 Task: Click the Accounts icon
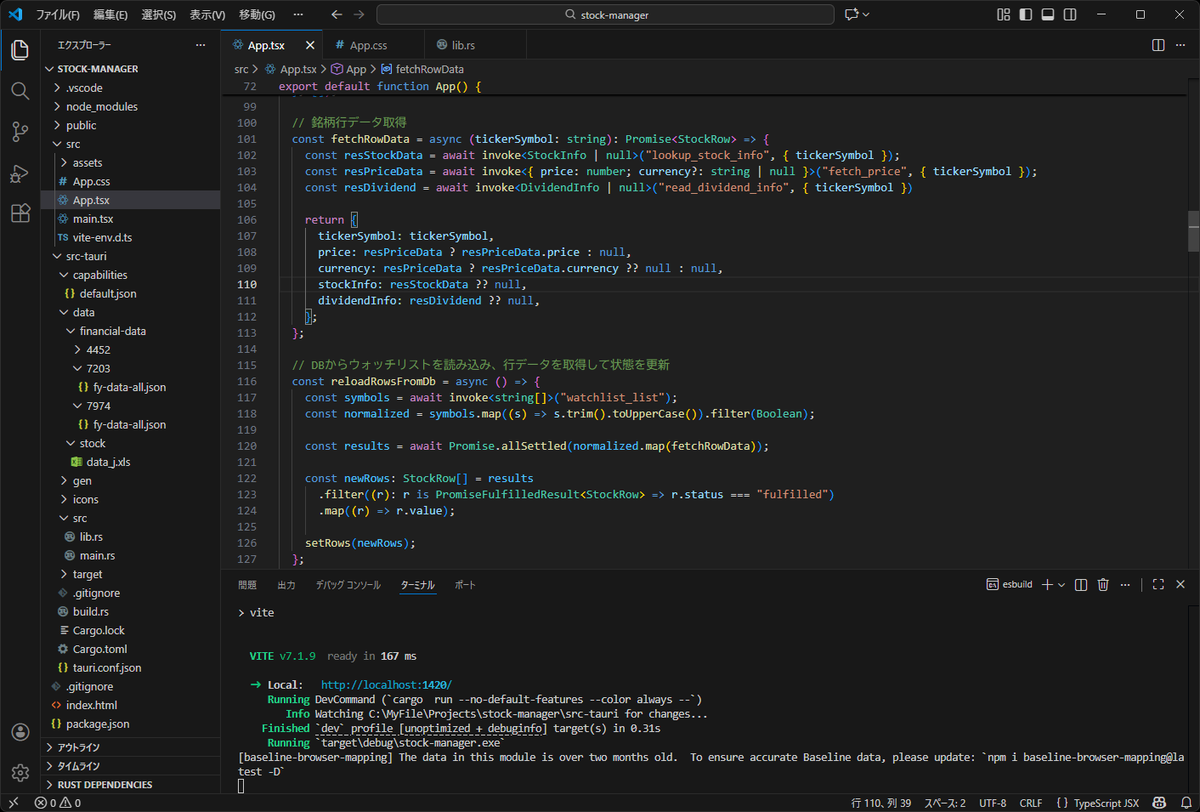pyautogui.click(x=20, y=732)
